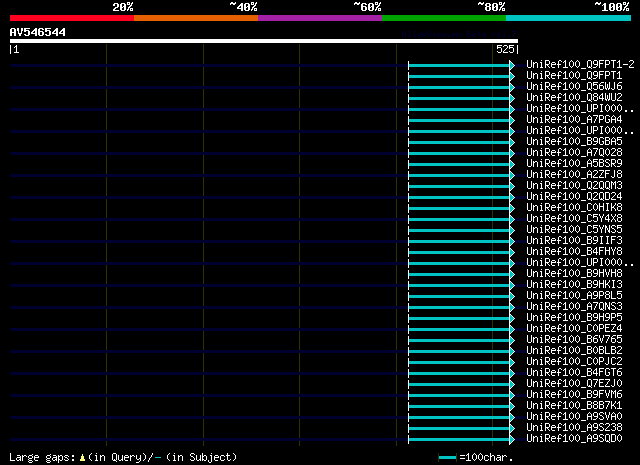Viewport: 640px width, 465px height.
Task: Open hit UniRef100_B0BLB2
Action: [x=574, y=351]
